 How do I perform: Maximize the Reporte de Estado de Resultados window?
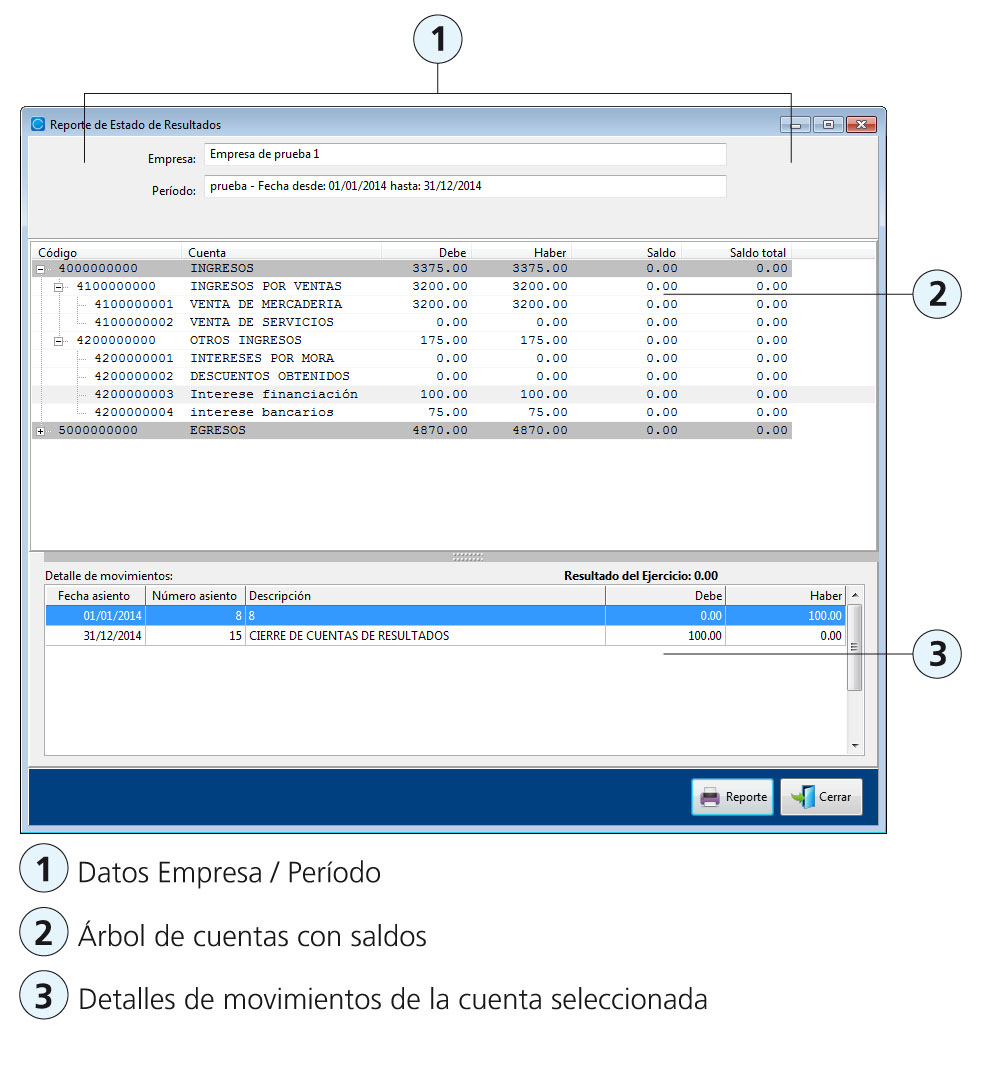(828, 125)
